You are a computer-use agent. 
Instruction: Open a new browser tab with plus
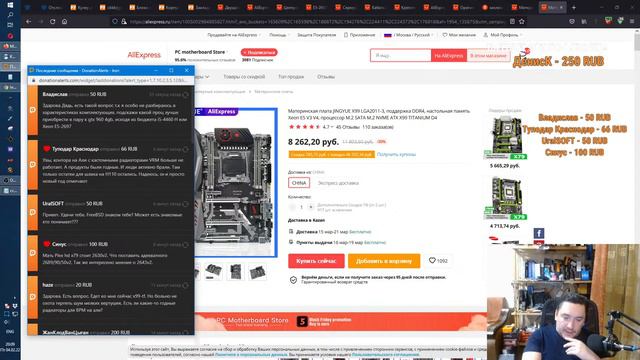pos(573,7)
